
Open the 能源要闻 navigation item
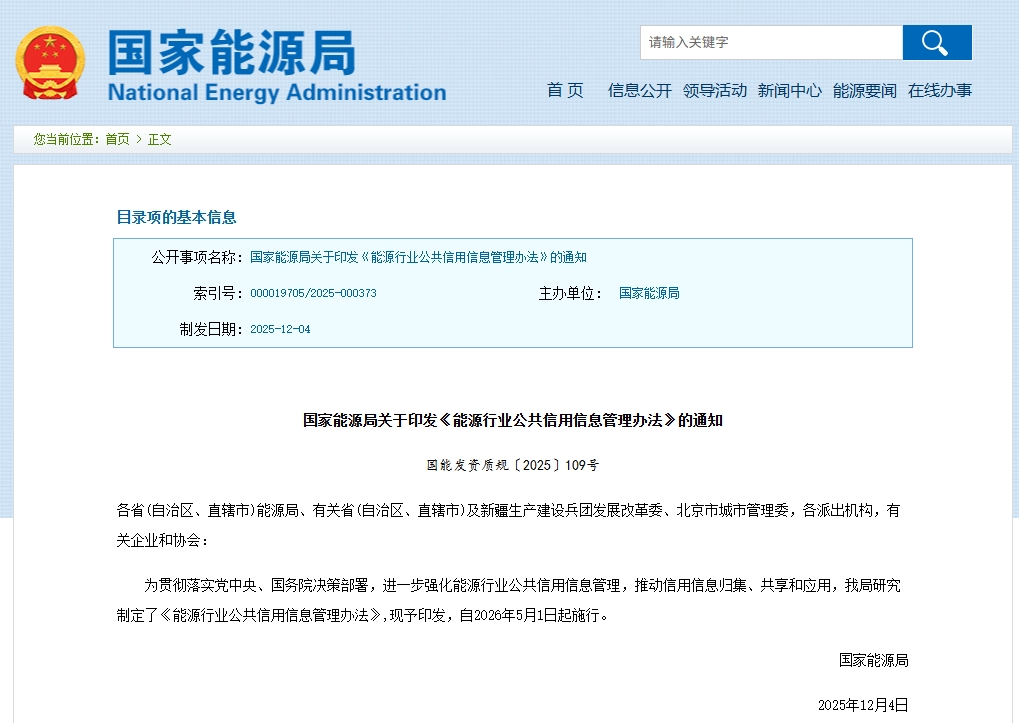tap(865, 90)
